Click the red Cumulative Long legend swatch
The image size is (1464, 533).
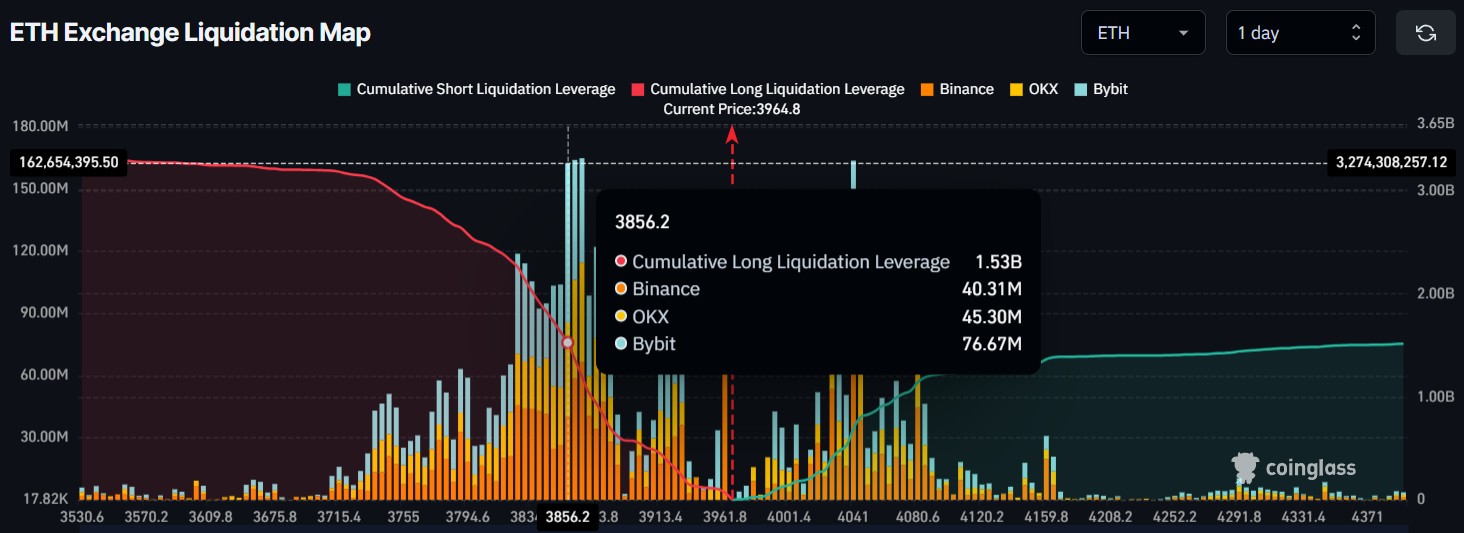(x=638, y=89)
